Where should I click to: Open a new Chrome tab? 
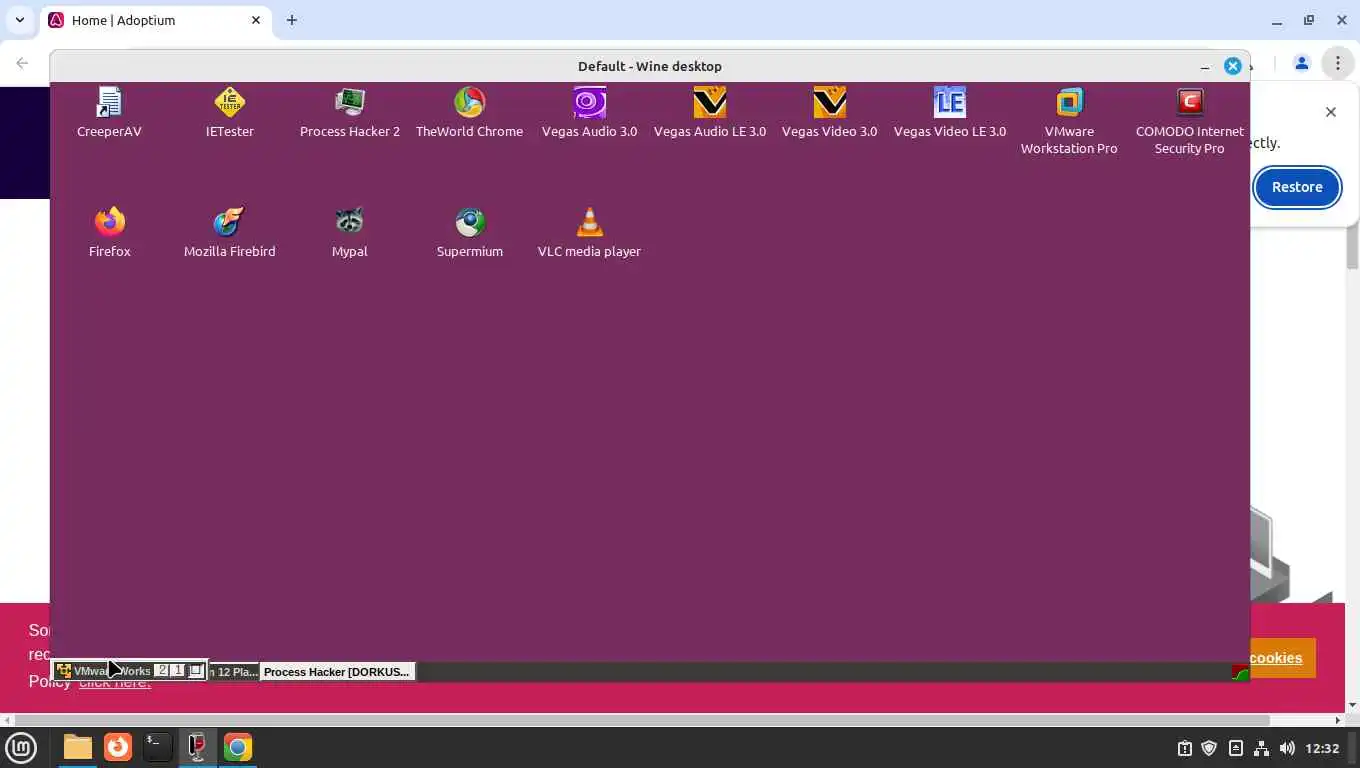292,20
